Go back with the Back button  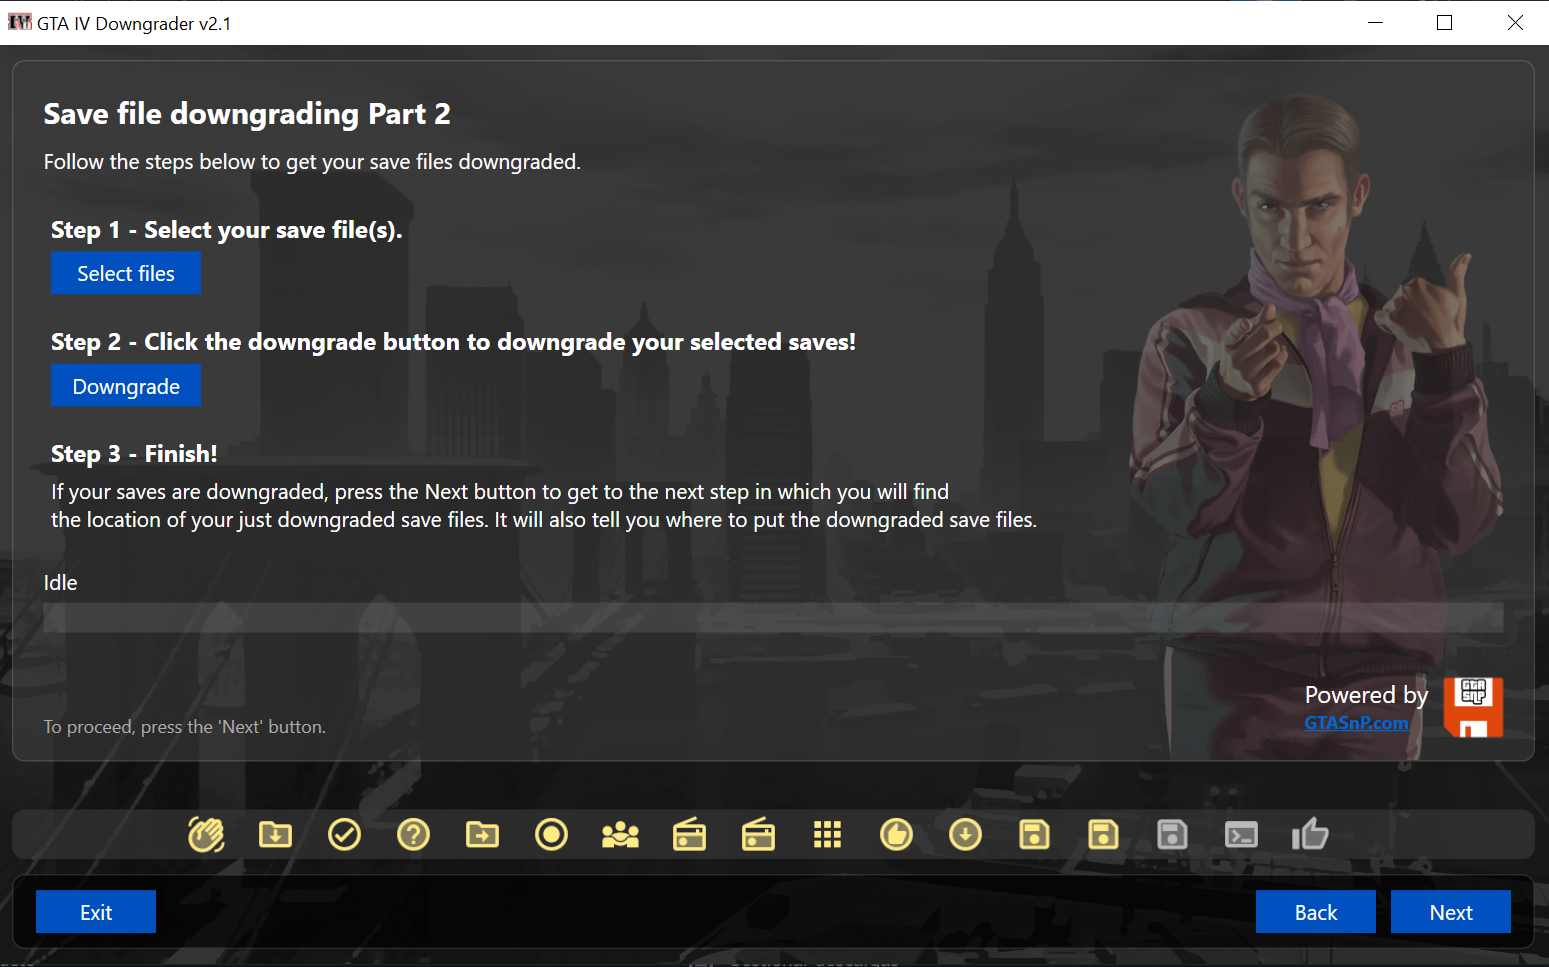coord(1316,912)
